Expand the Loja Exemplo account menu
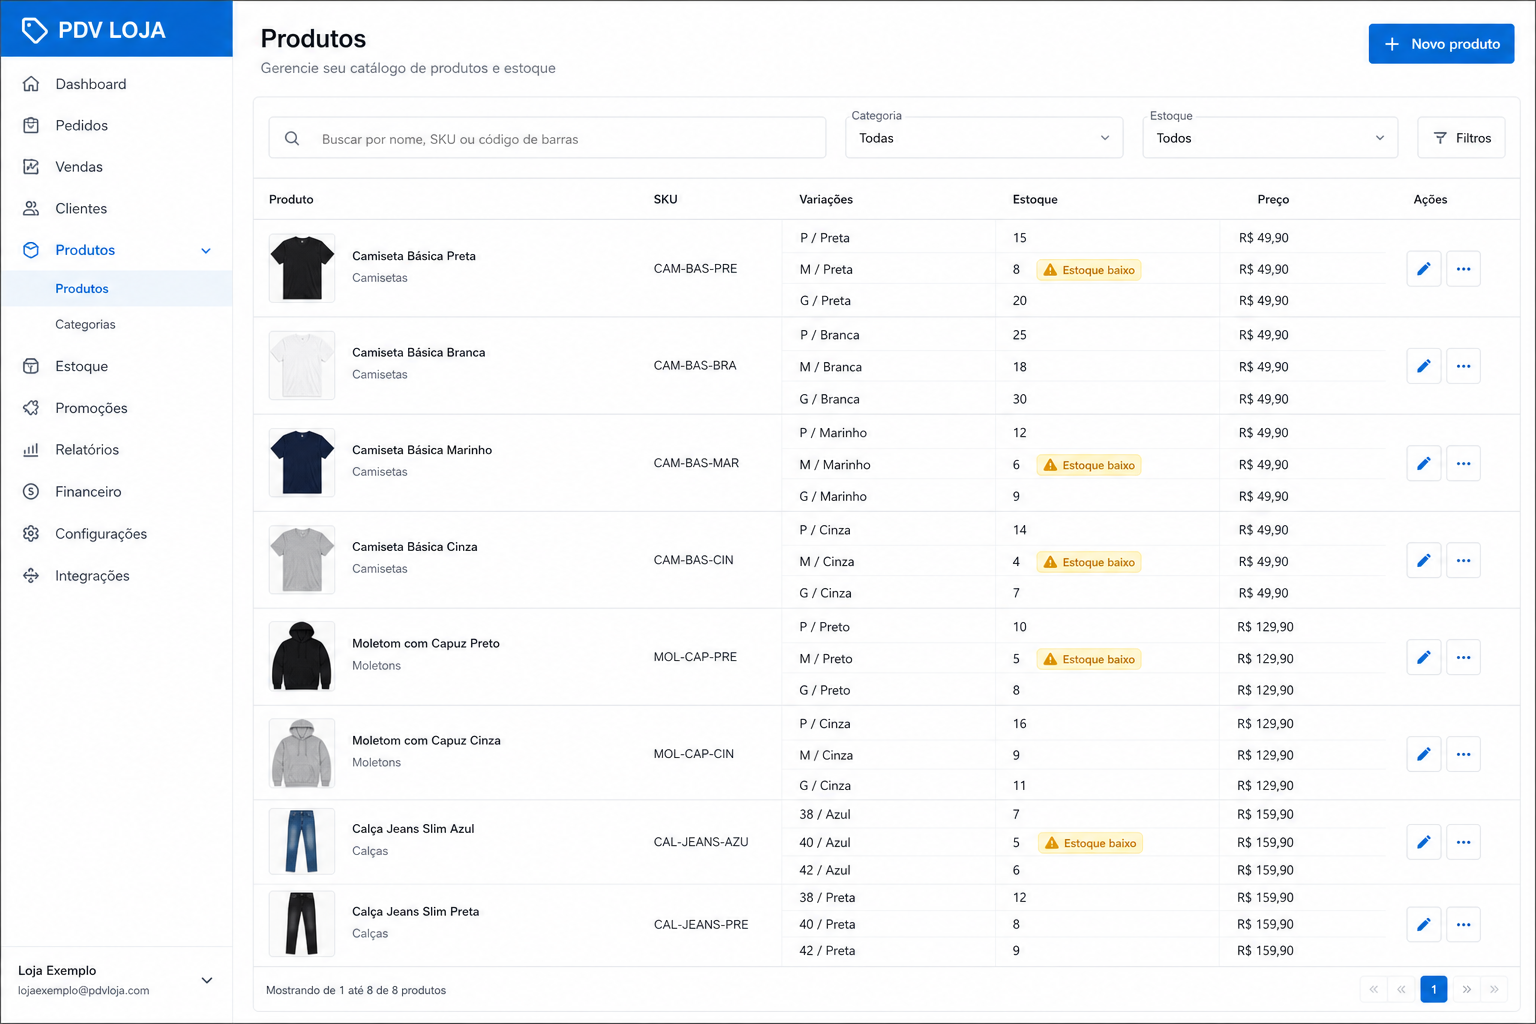 (207, 980)
